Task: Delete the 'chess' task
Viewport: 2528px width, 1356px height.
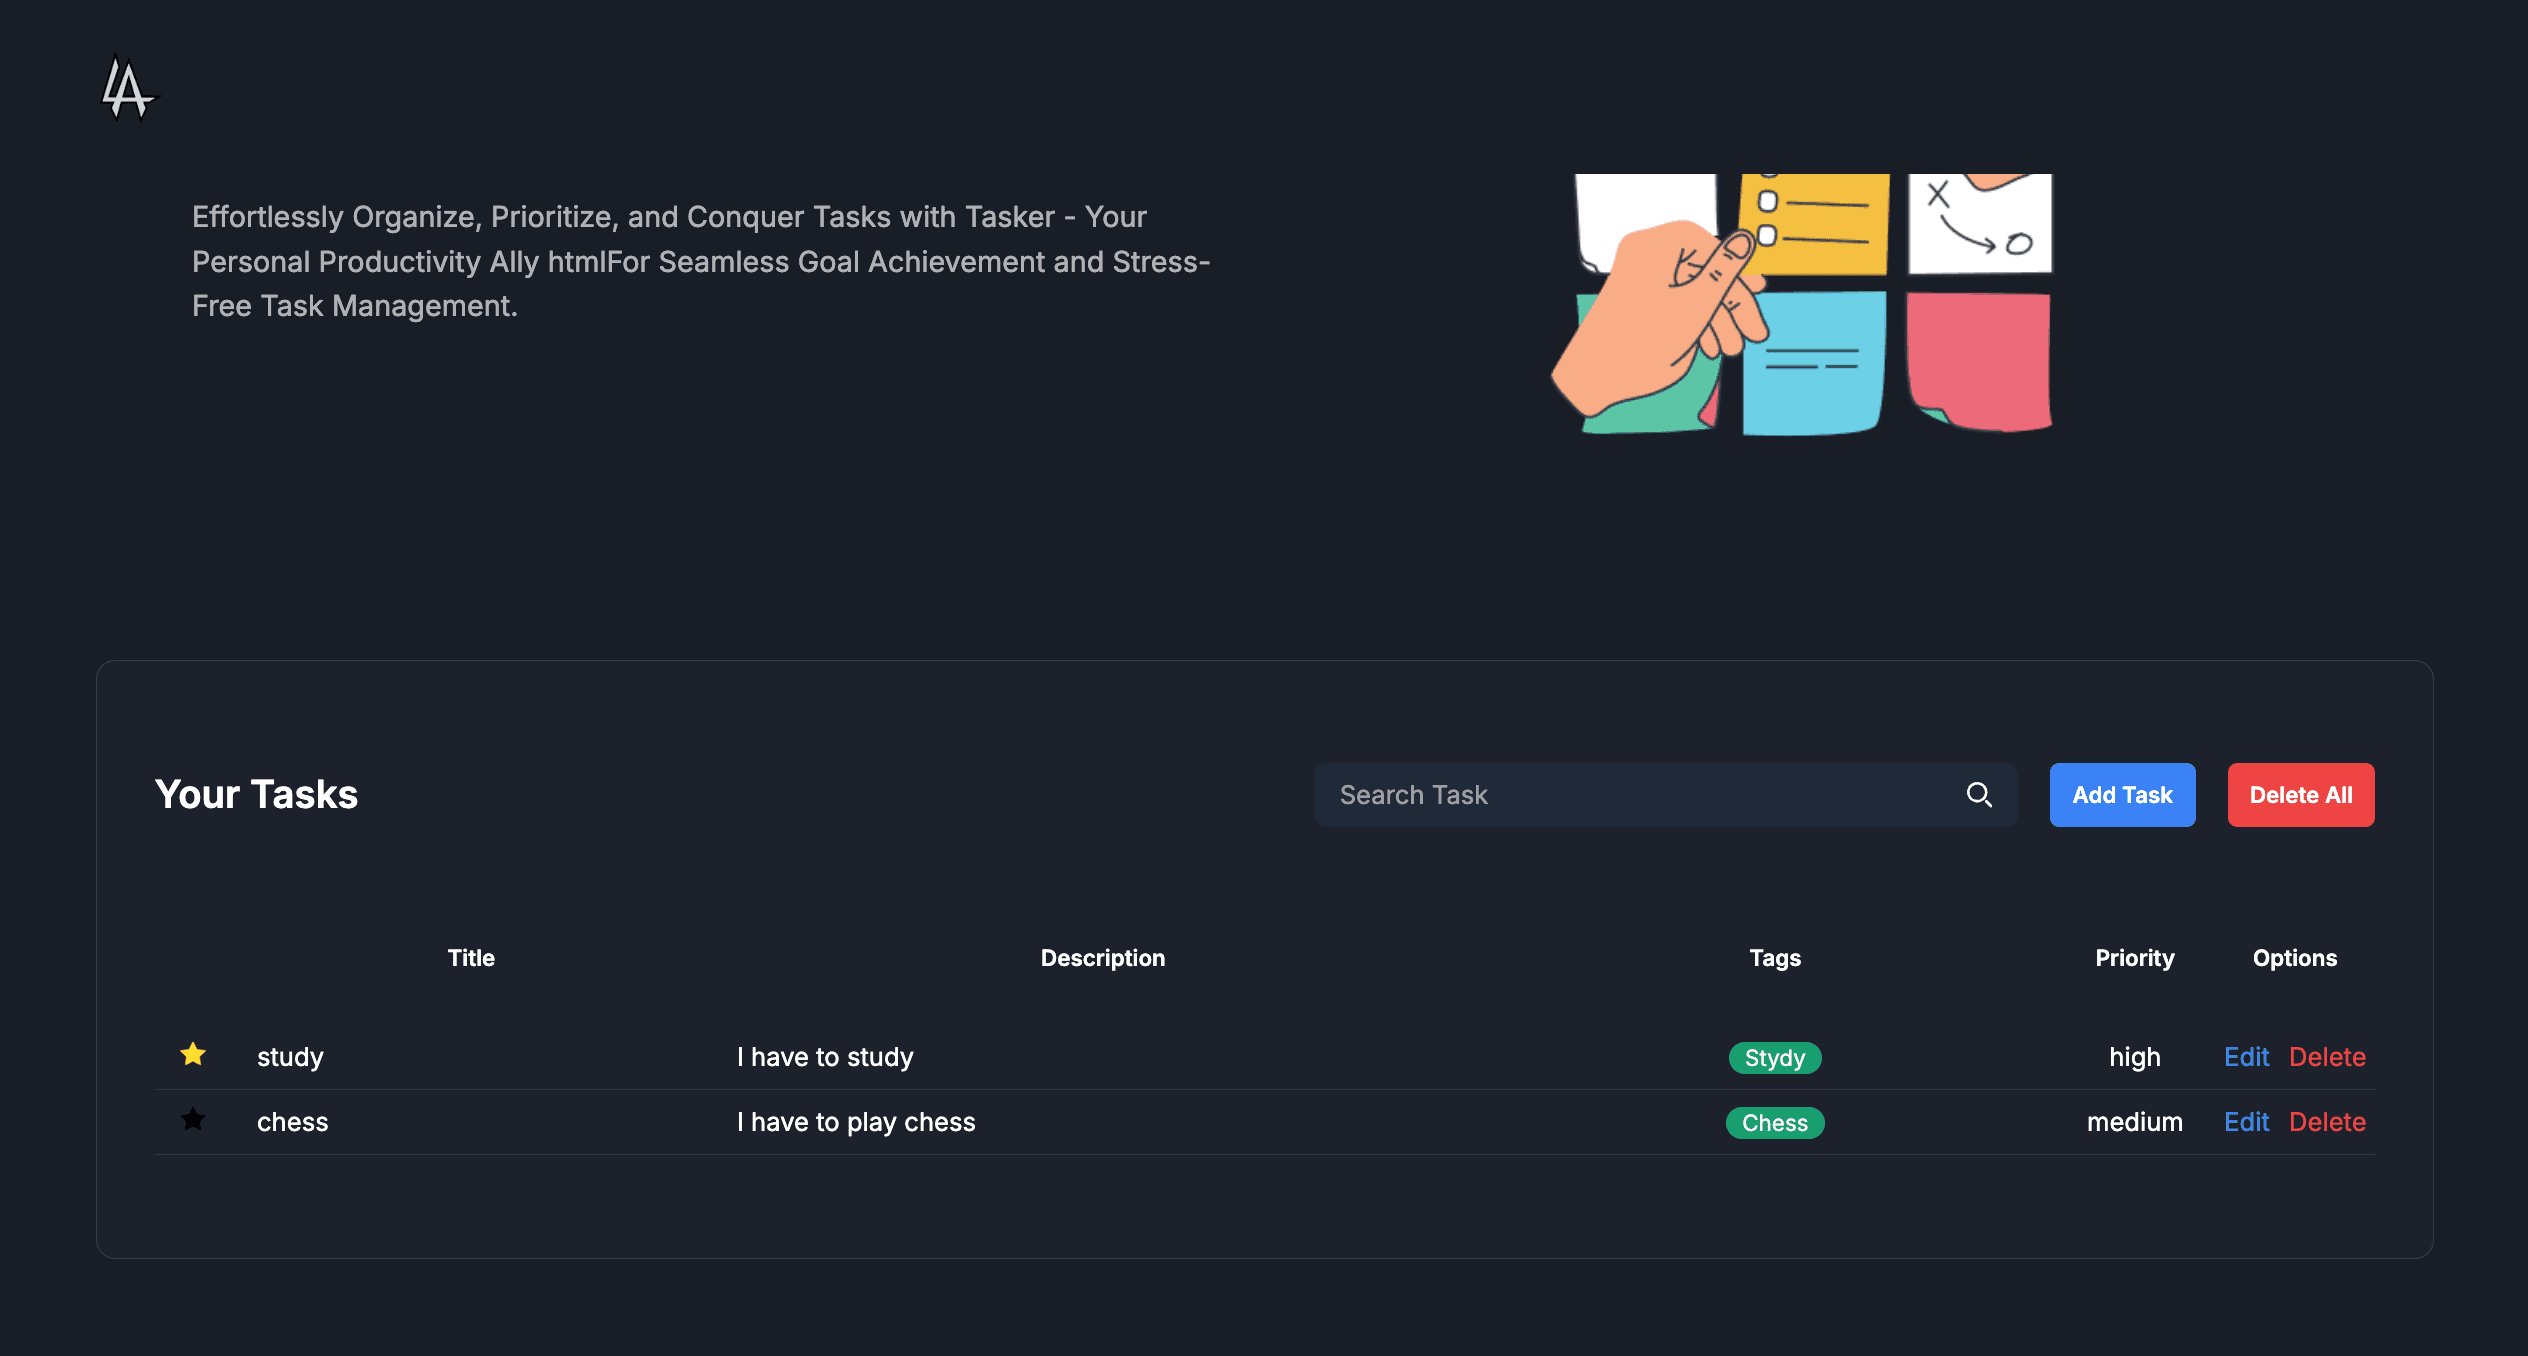Action: tap(2328, 1121)
